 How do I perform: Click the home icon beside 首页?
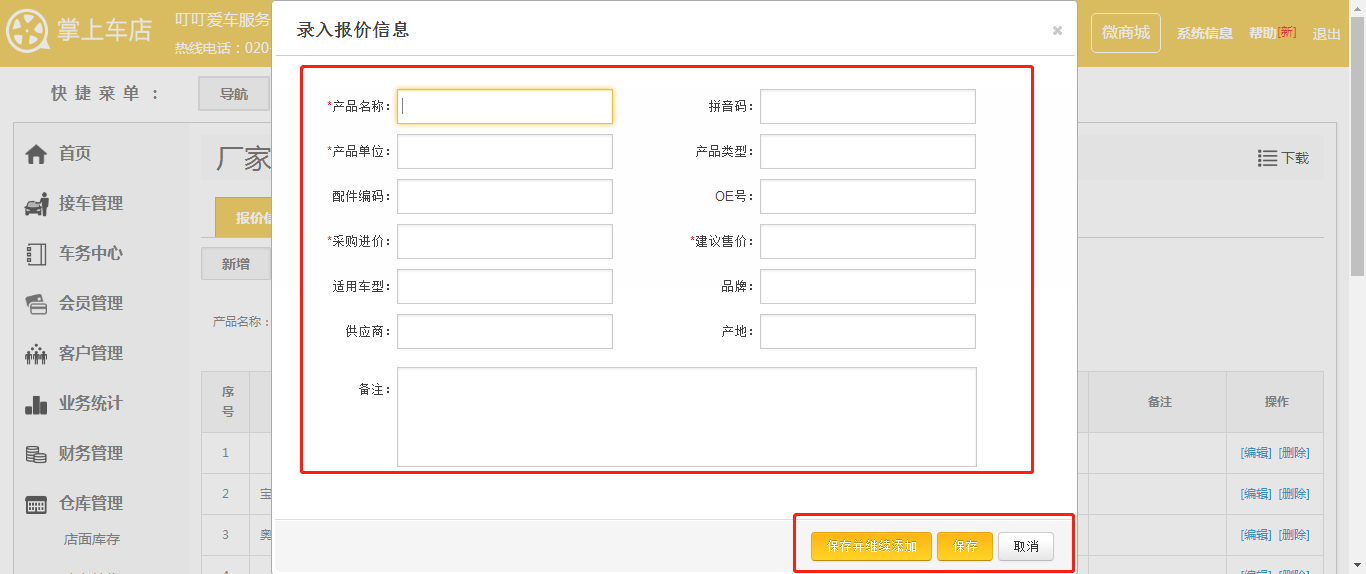36,154
